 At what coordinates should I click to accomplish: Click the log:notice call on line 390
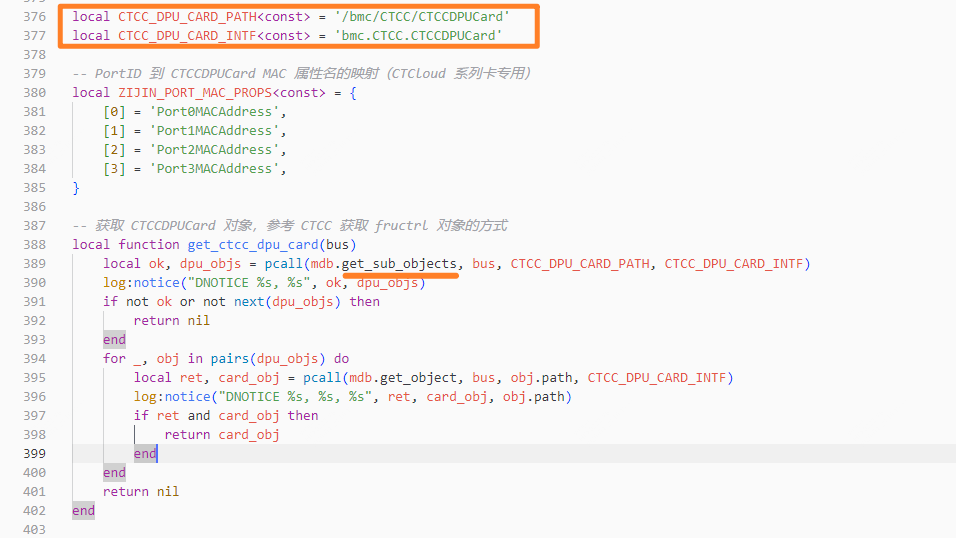tap(141, 282)
